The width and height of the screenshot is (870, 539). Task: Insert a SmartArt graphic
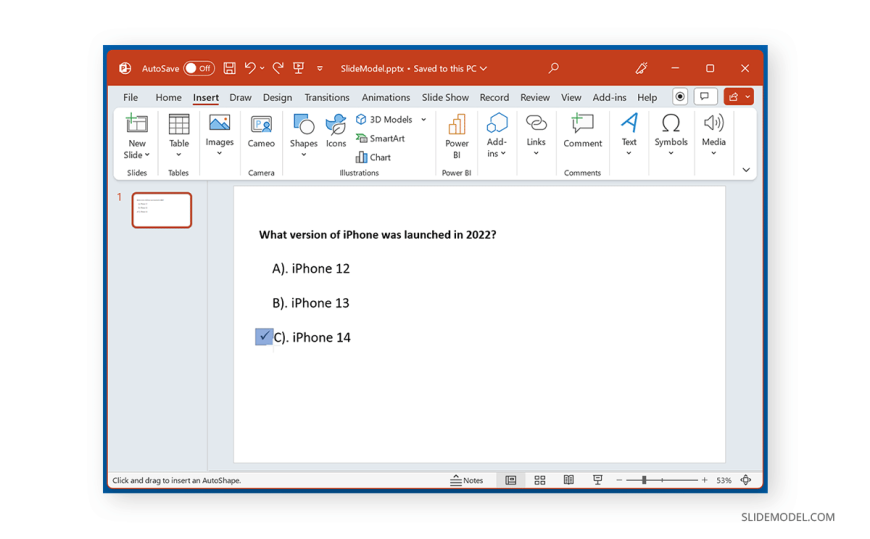[x=380, y=138]
